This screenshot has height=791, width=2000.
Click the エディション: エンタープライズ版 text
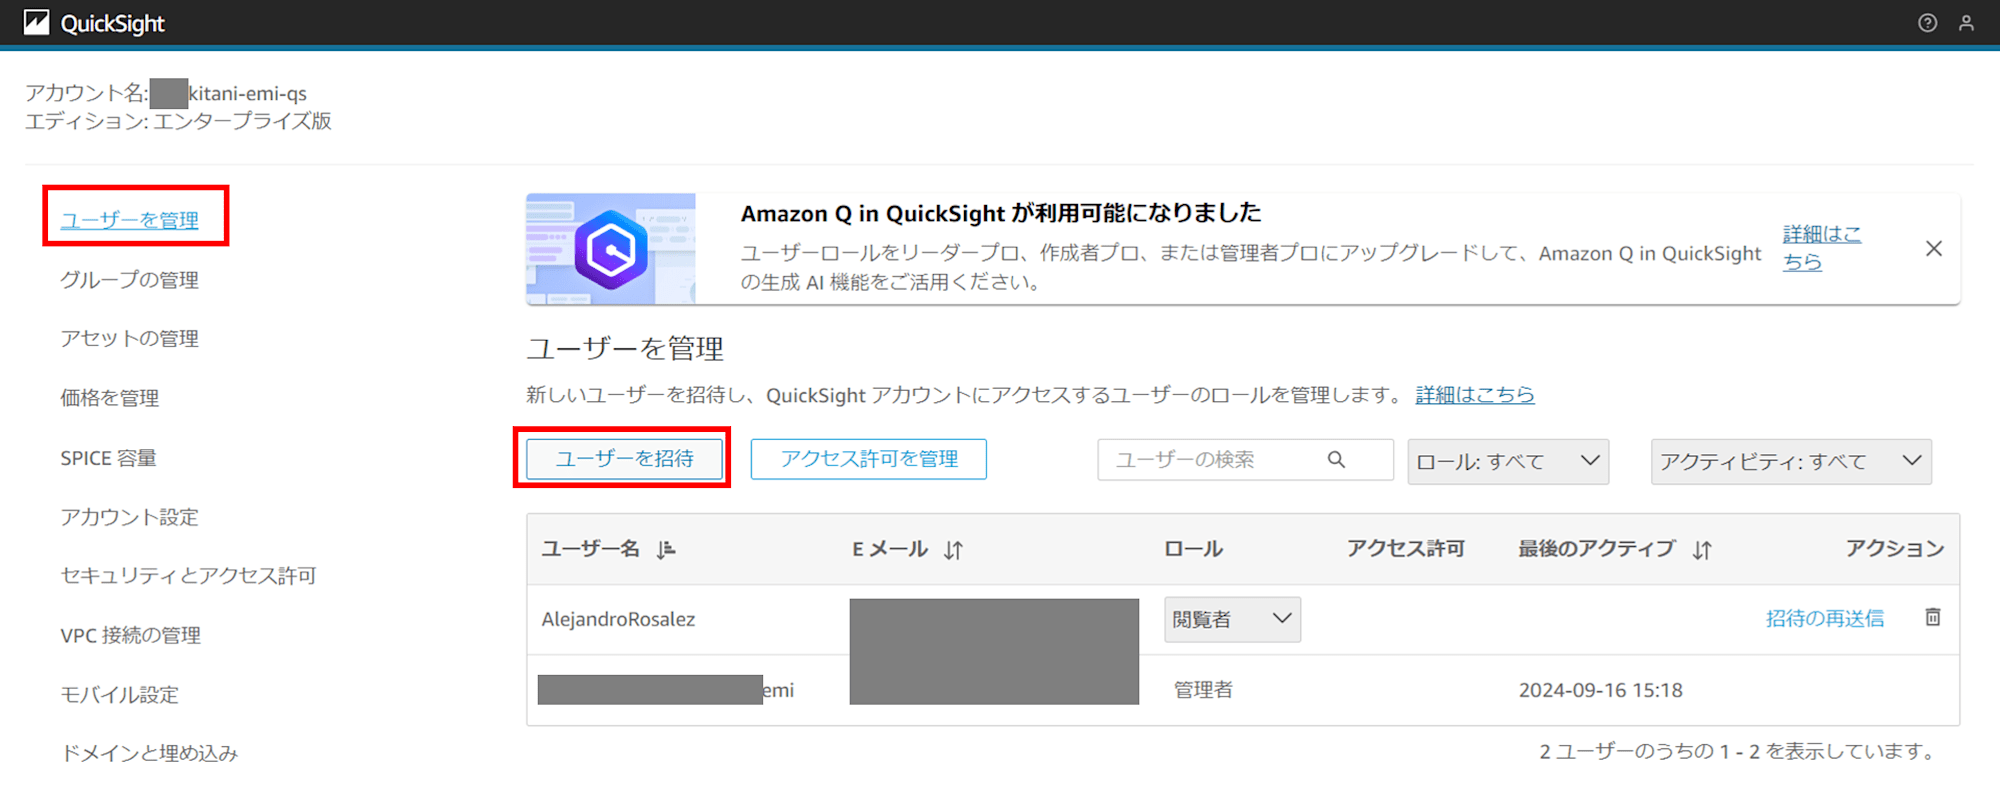pos(178,121)
